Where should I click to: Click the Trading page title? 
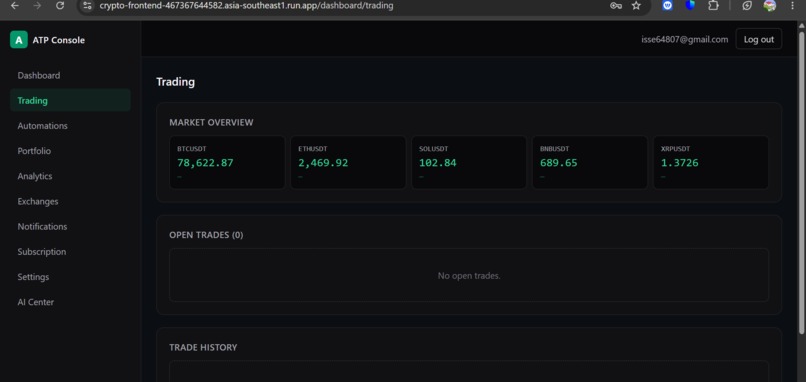point(175,82)
